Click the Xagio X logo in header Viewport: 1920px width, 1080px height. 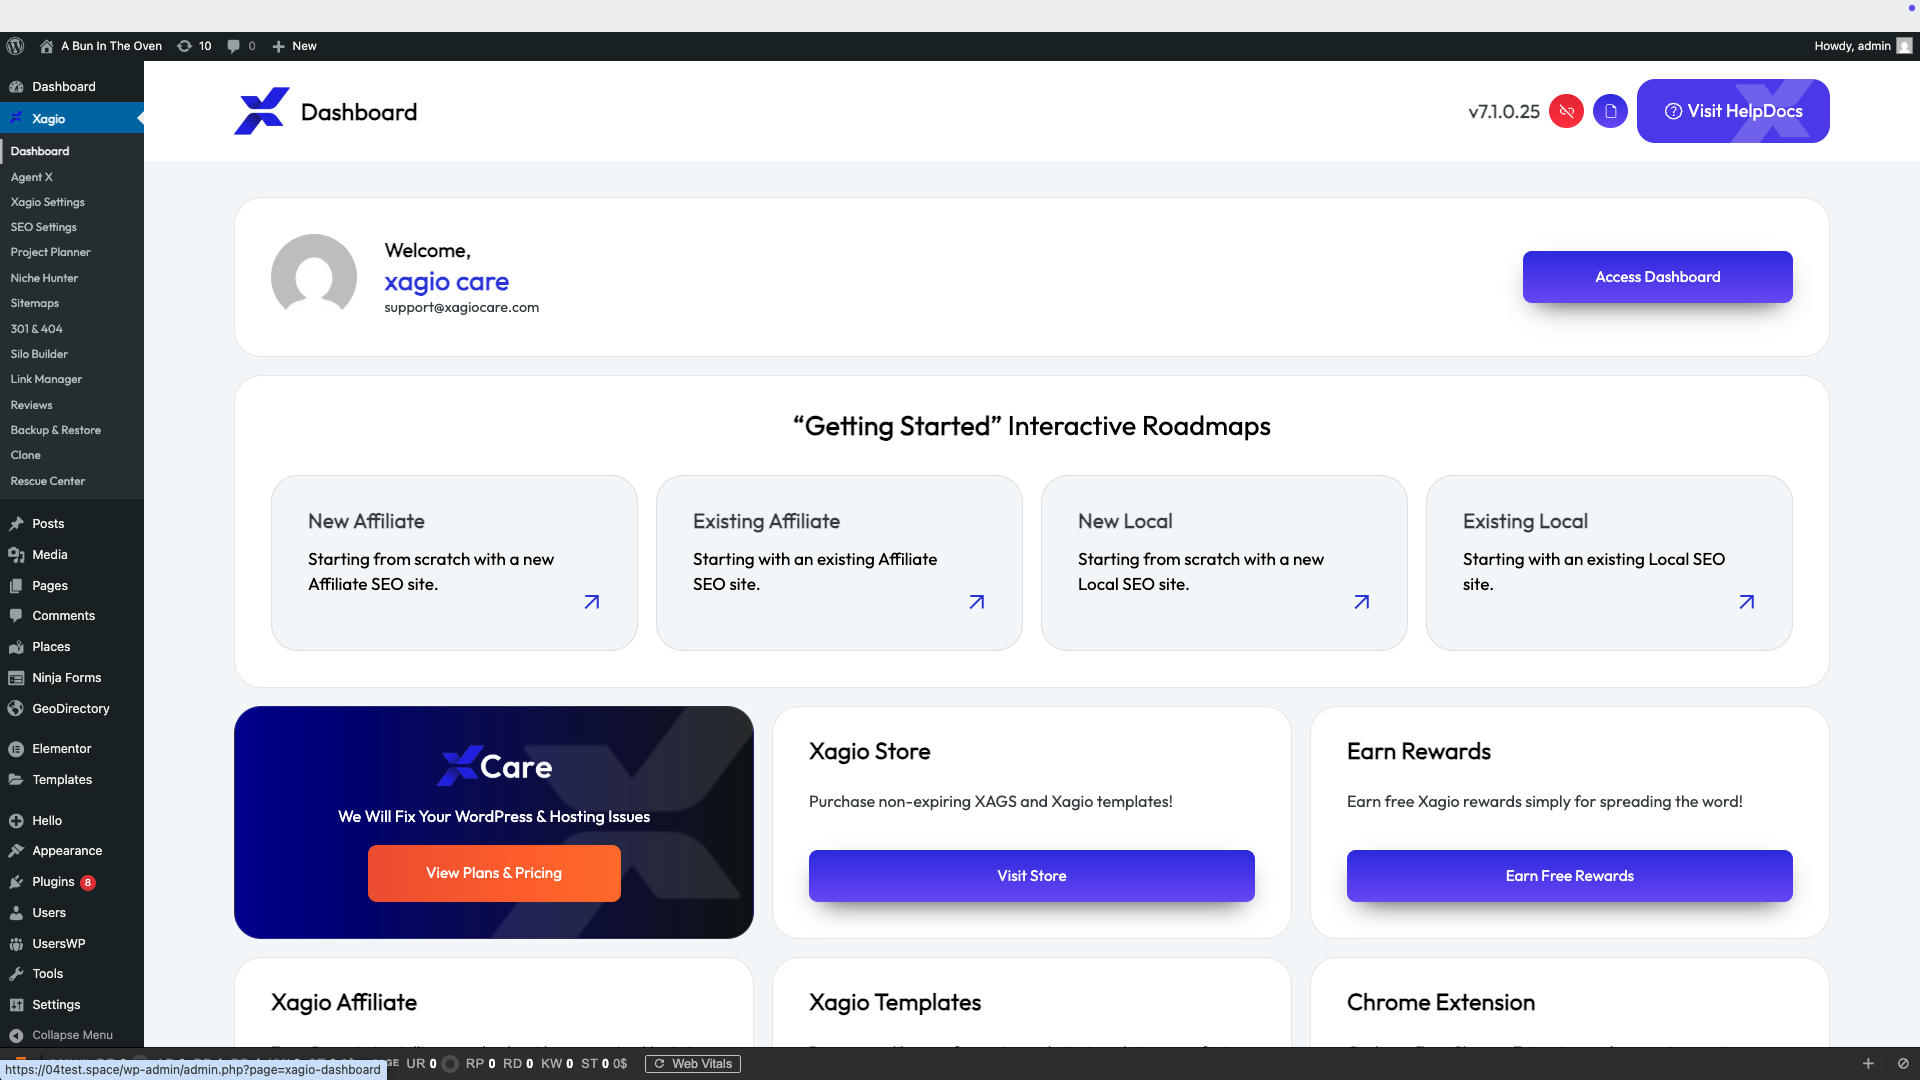point(262,111)
